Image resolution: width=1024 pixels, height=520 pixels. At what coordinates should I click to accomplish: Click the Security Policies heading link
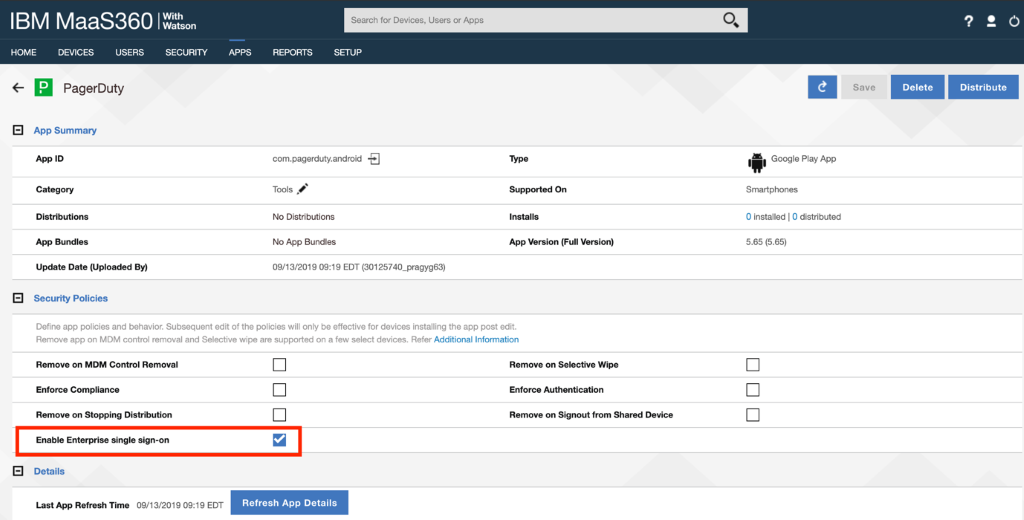point(71,298)
